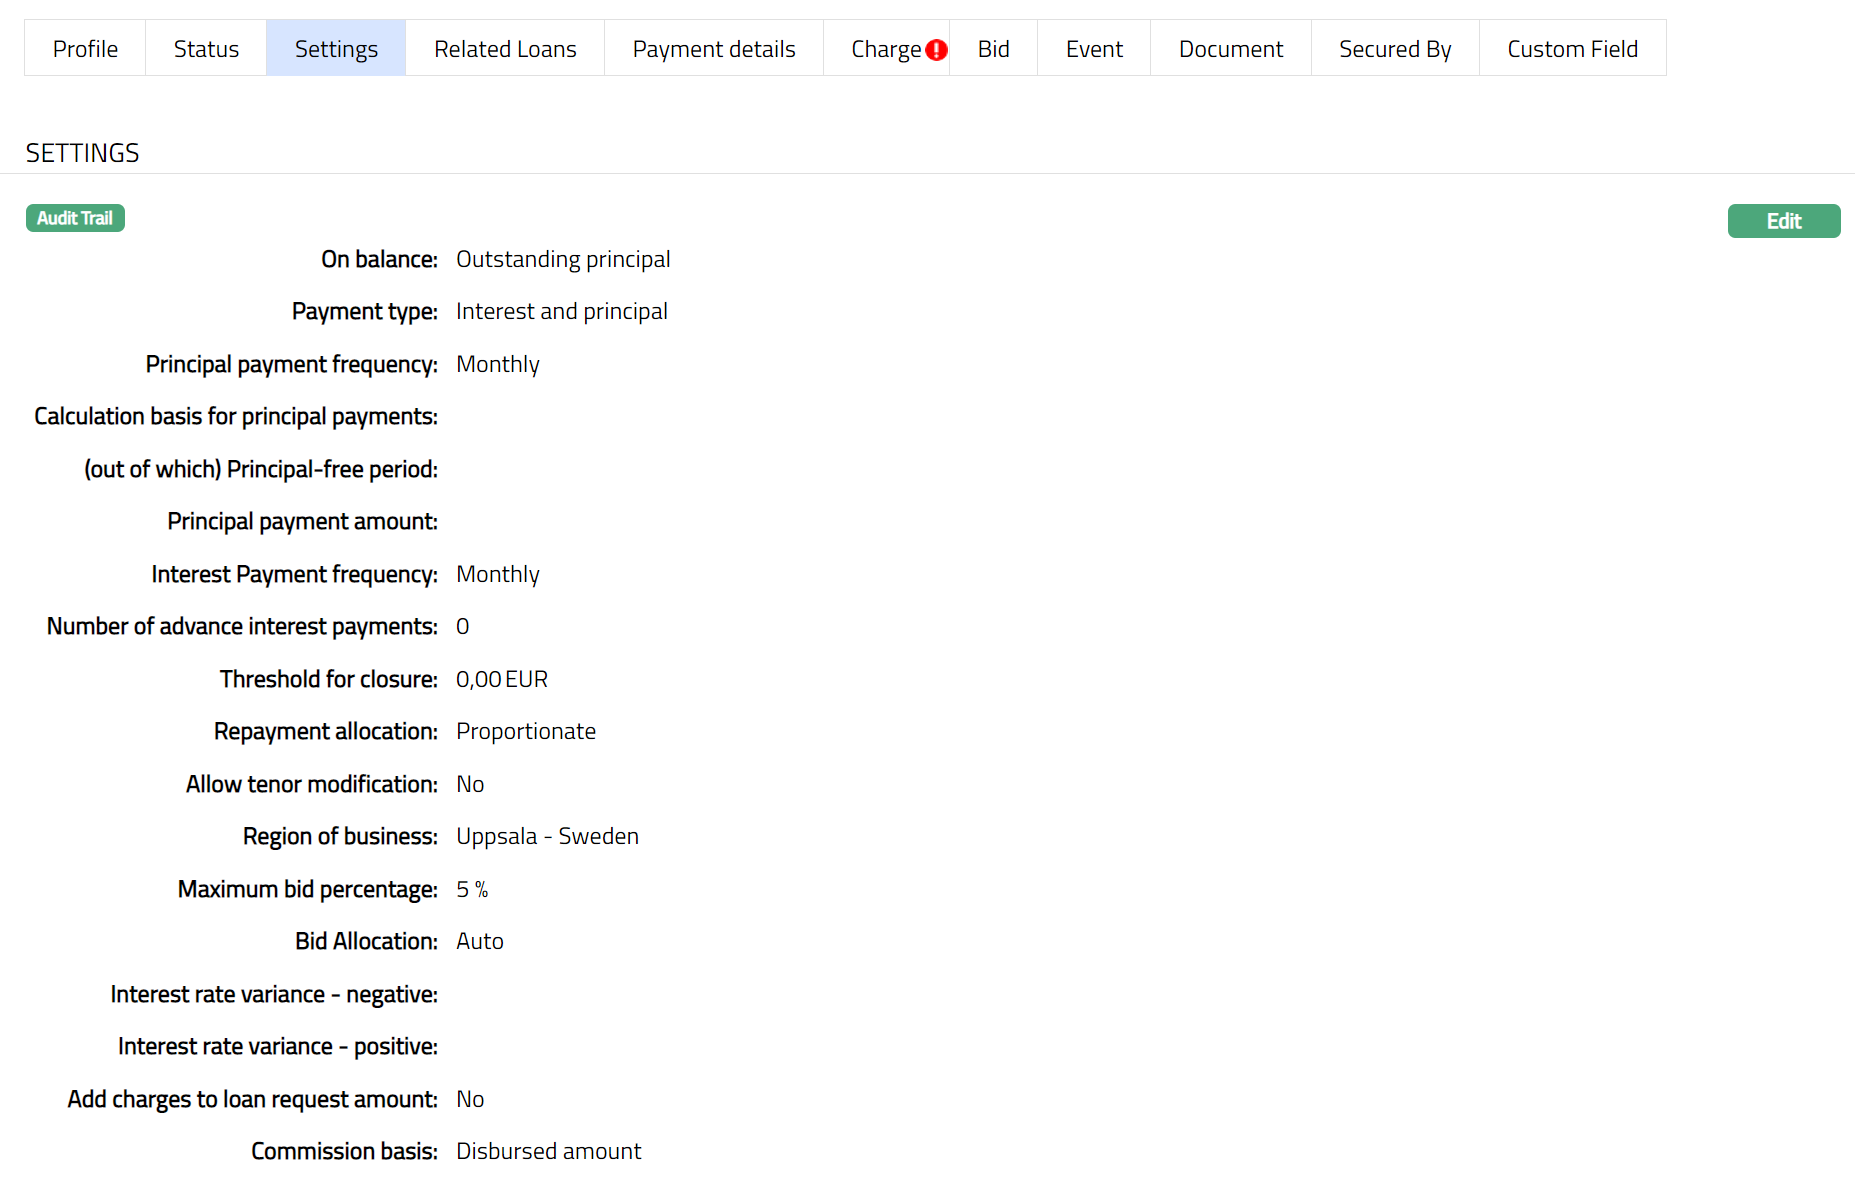Viewport: 1855px width, 1185px height.
Task: Open the Payment details tab
Action: point(714,49)
